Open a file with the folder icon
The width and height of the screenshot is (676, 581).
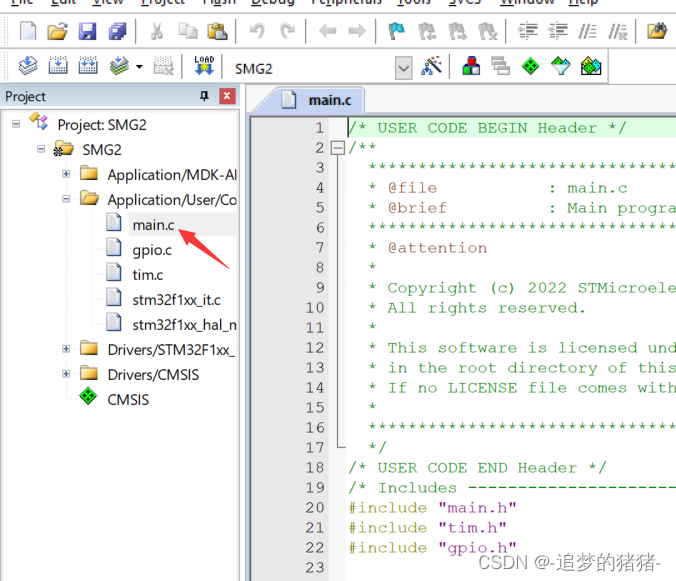click(57, 31)
